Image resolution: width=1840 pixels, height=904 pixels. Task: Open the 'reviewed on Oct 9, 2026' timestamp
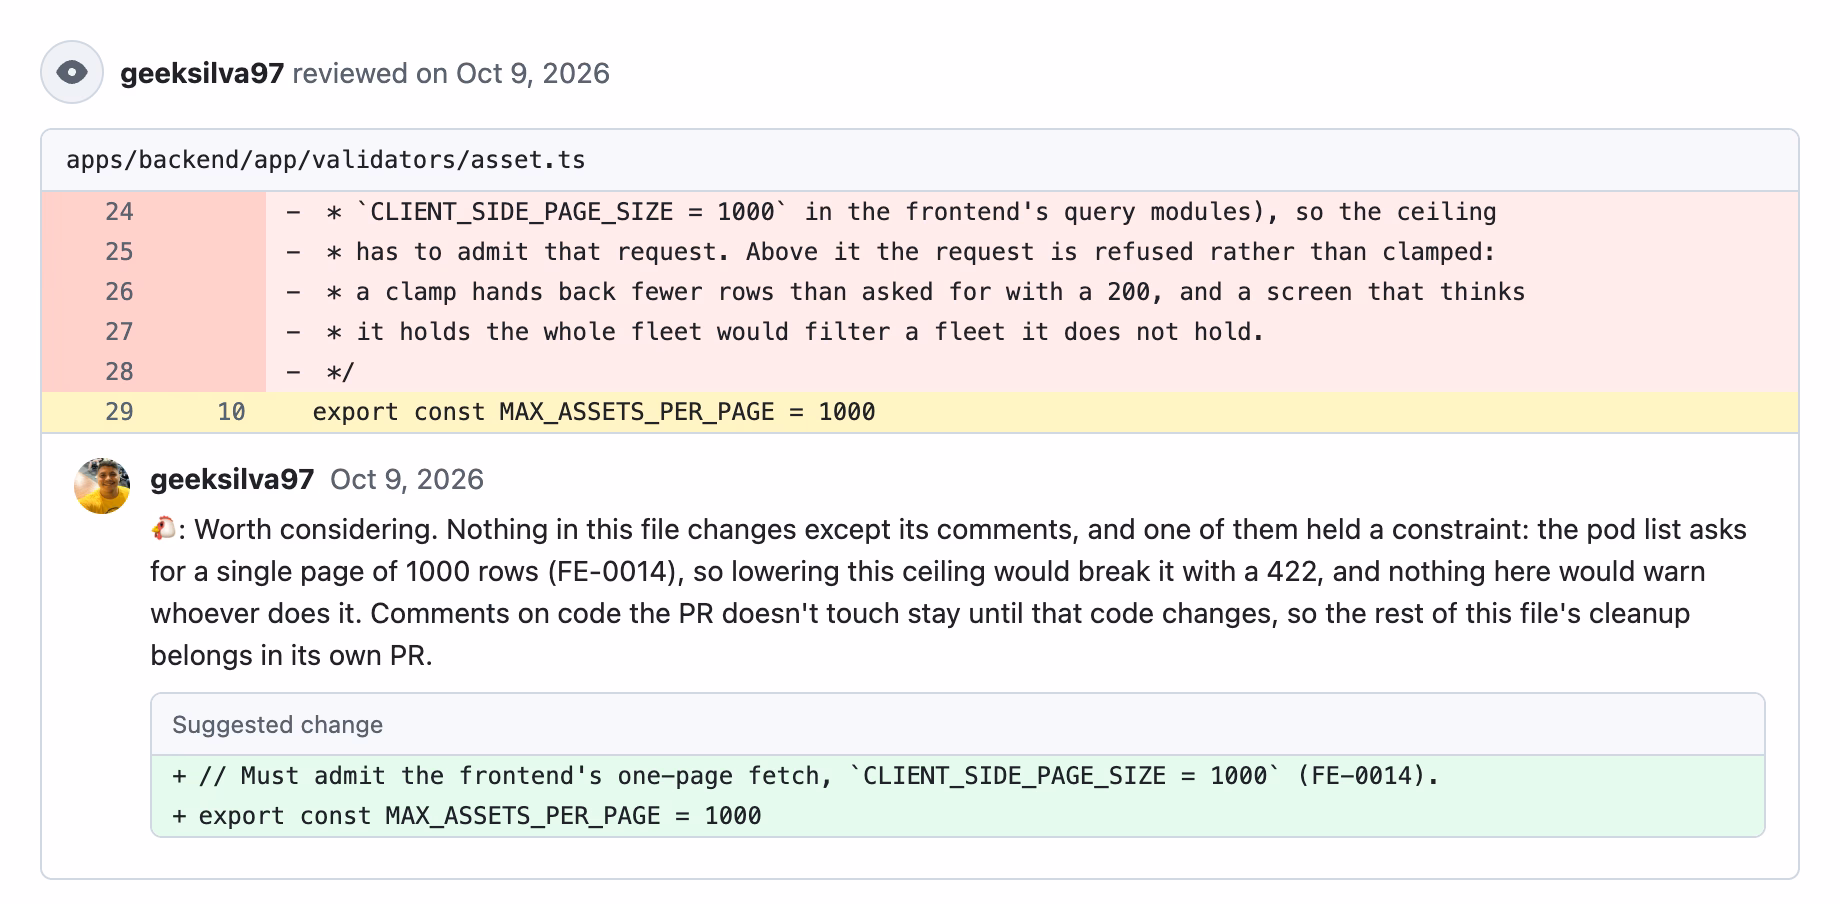(x=451, y=74)
